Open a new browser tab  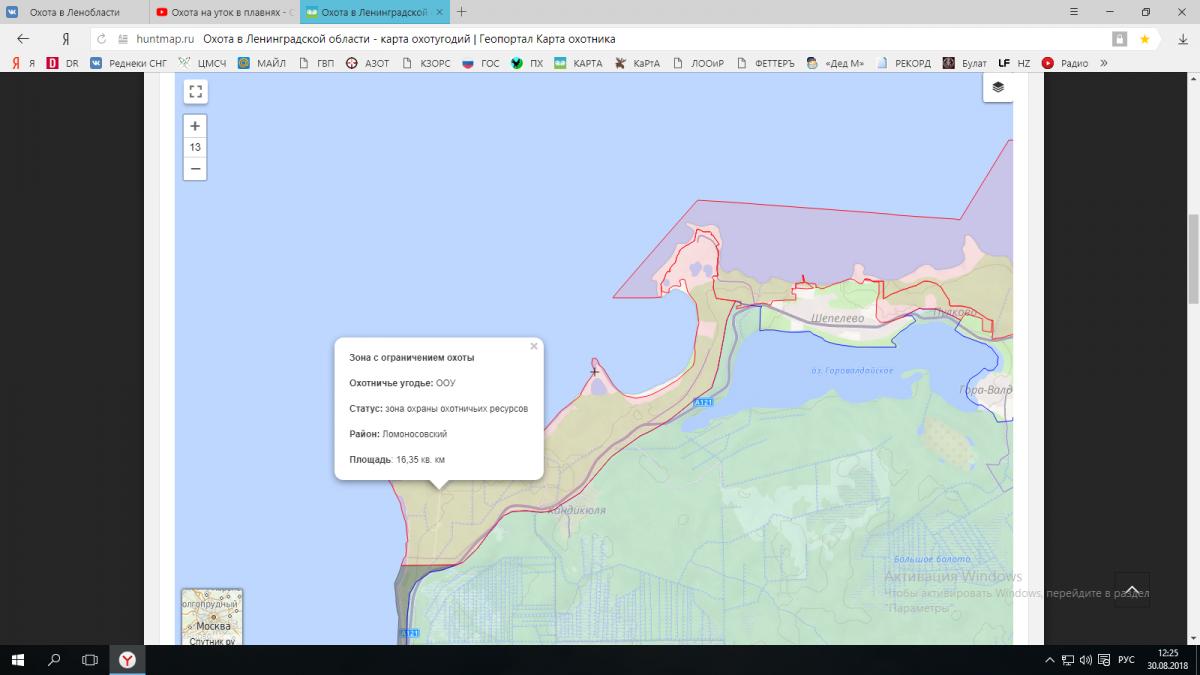tap(461, 12)
